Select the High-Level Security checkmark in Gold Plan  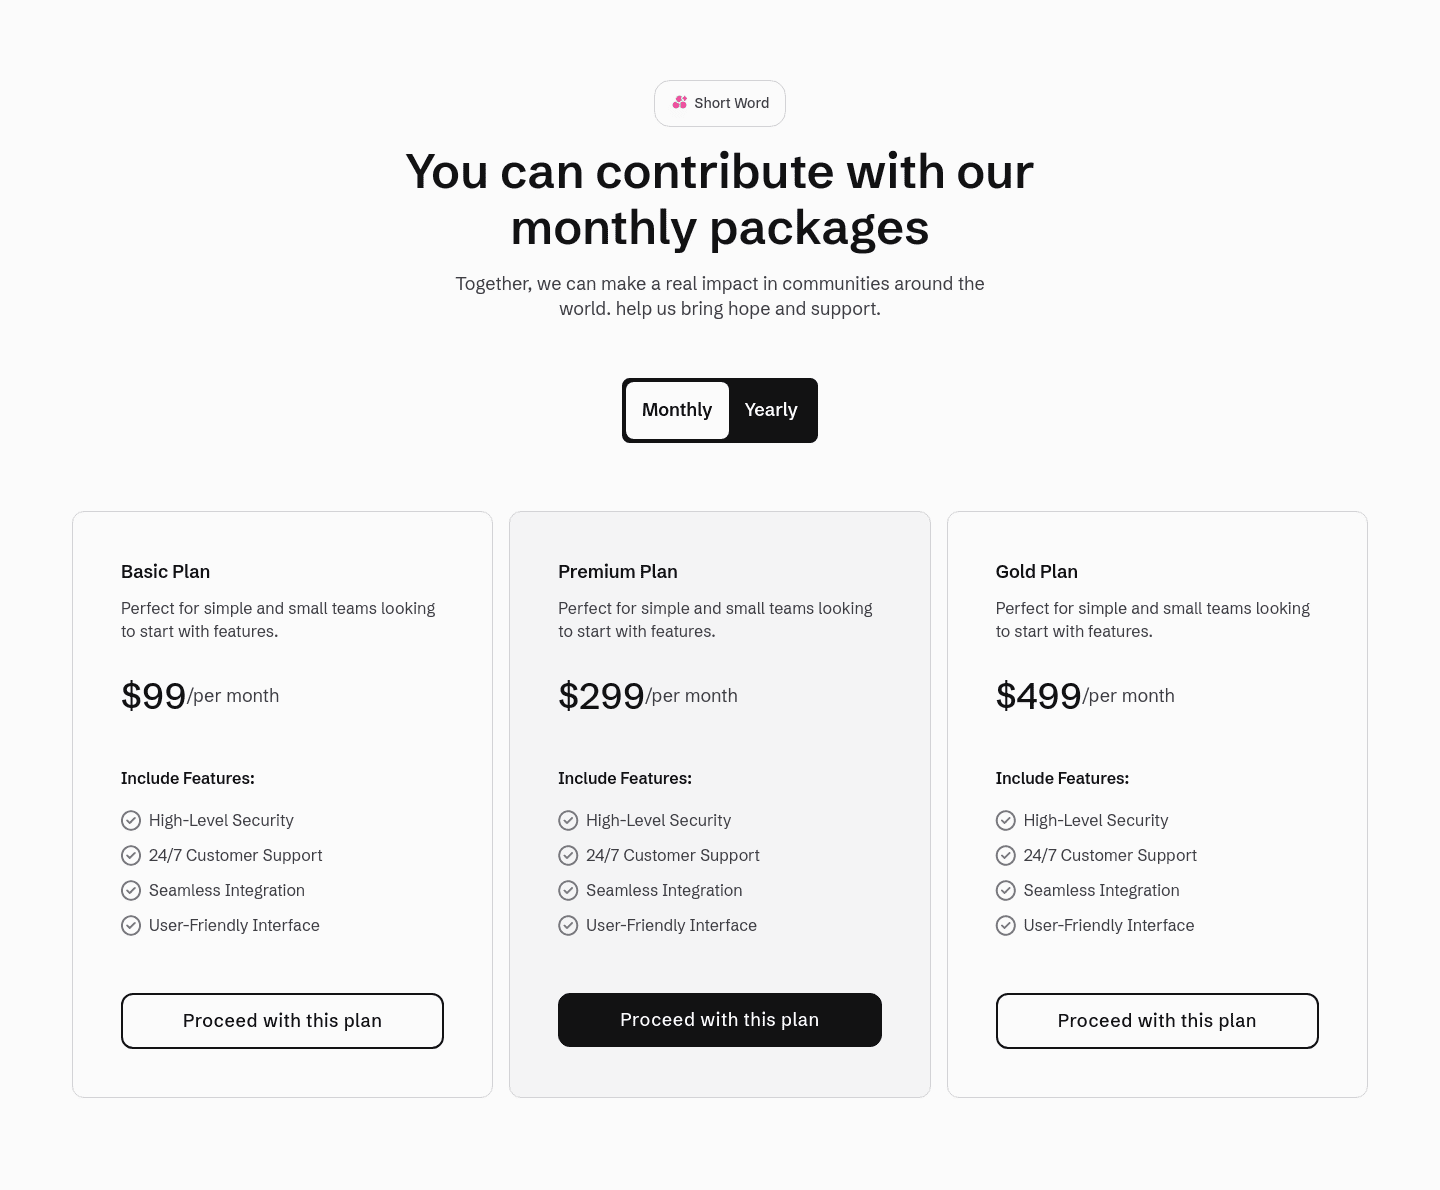tap(1006, 820)
